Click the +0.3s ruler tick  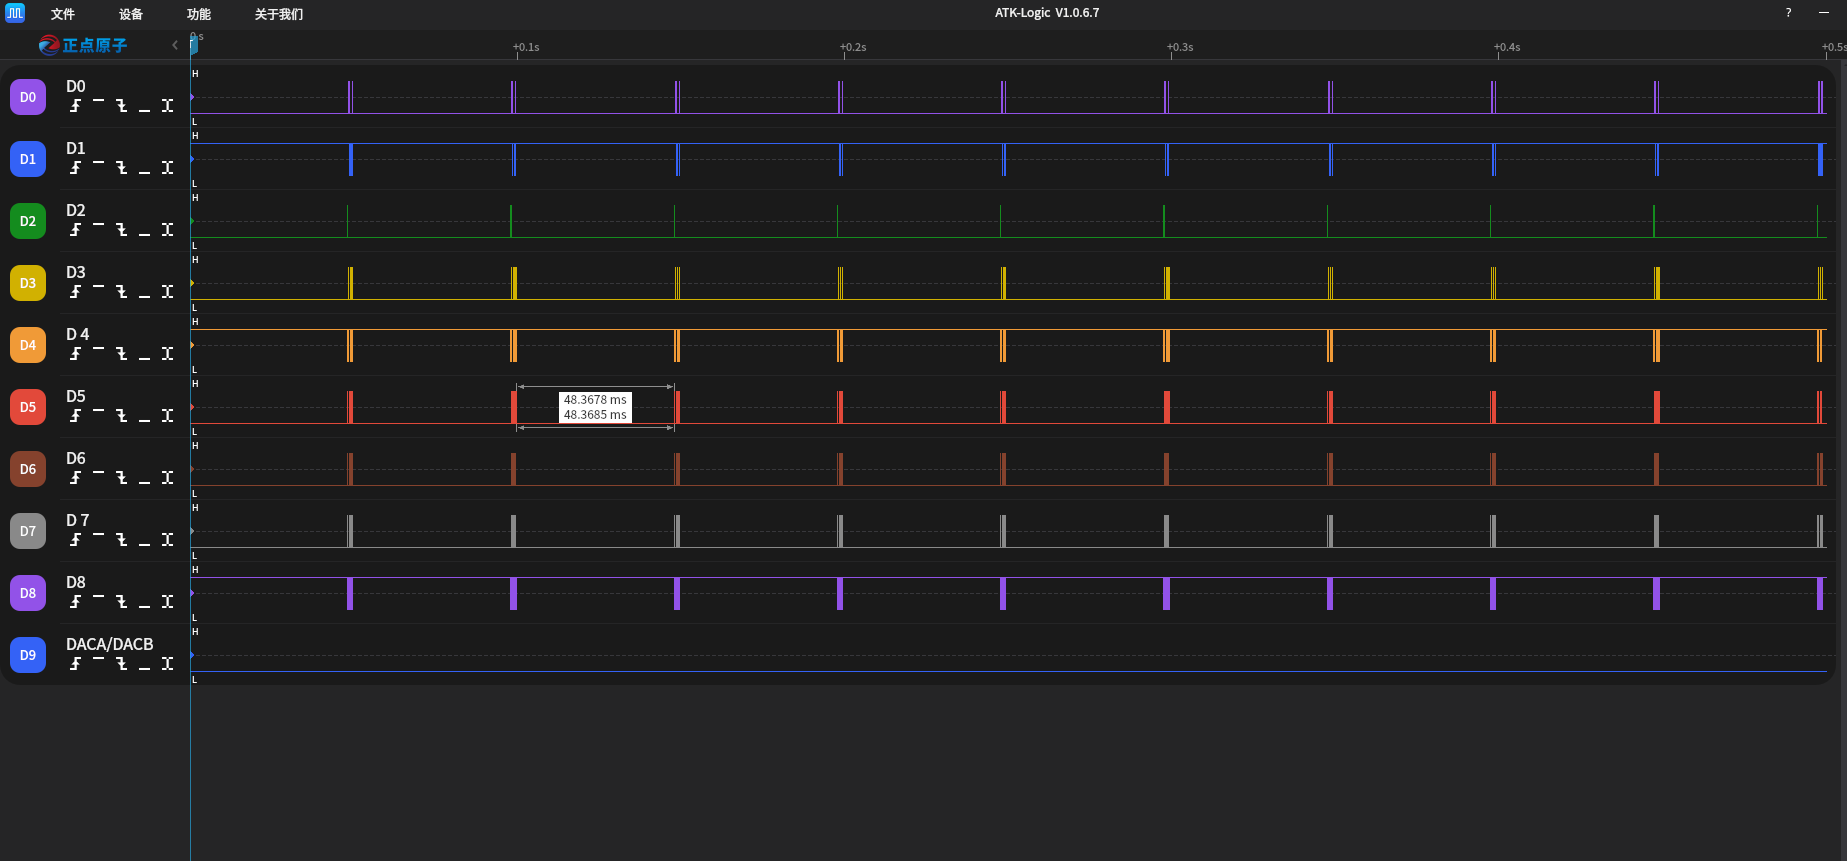(1180, 47)
